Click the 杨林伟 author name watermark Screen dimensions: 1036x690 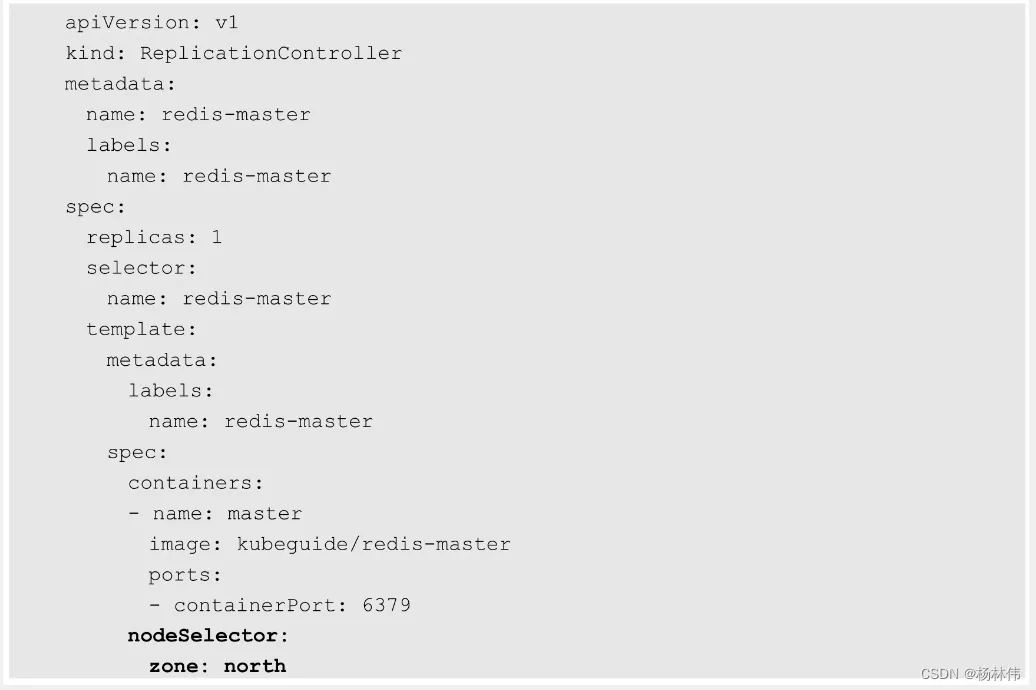999,674
